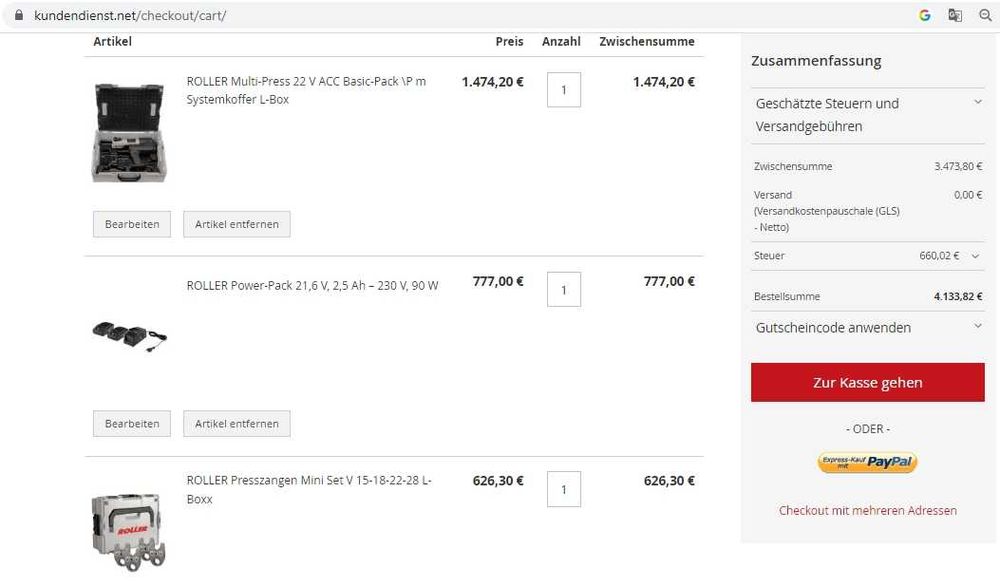Click the Google icon in address bar
This screenshot has width=1000, height=588.
pos(925,16)
